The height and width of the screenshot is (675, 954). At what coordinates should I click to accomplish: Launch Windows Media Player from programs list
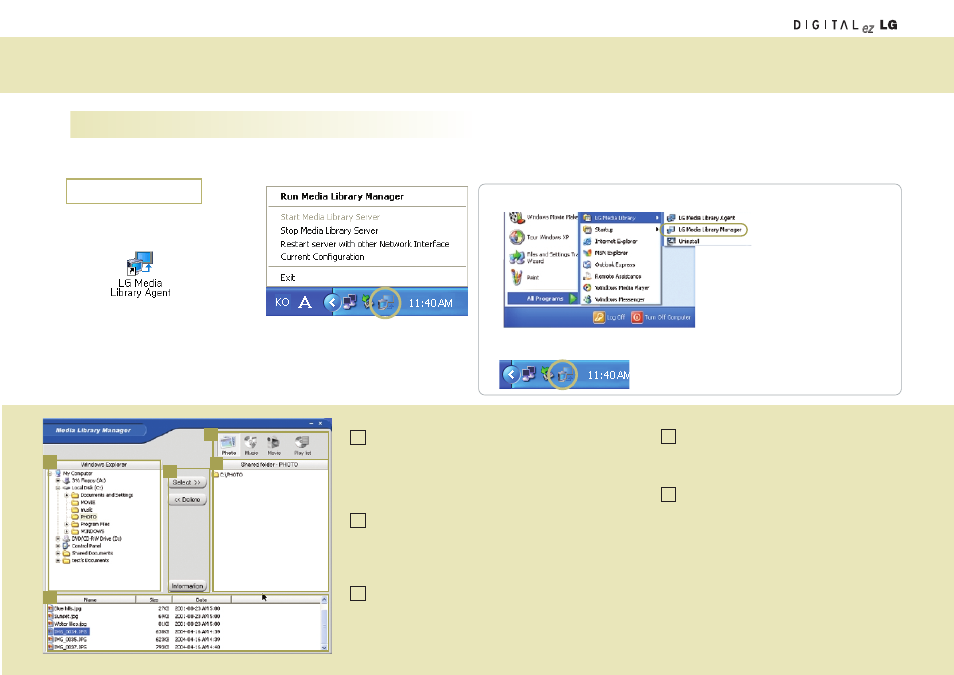pos(616,288)
